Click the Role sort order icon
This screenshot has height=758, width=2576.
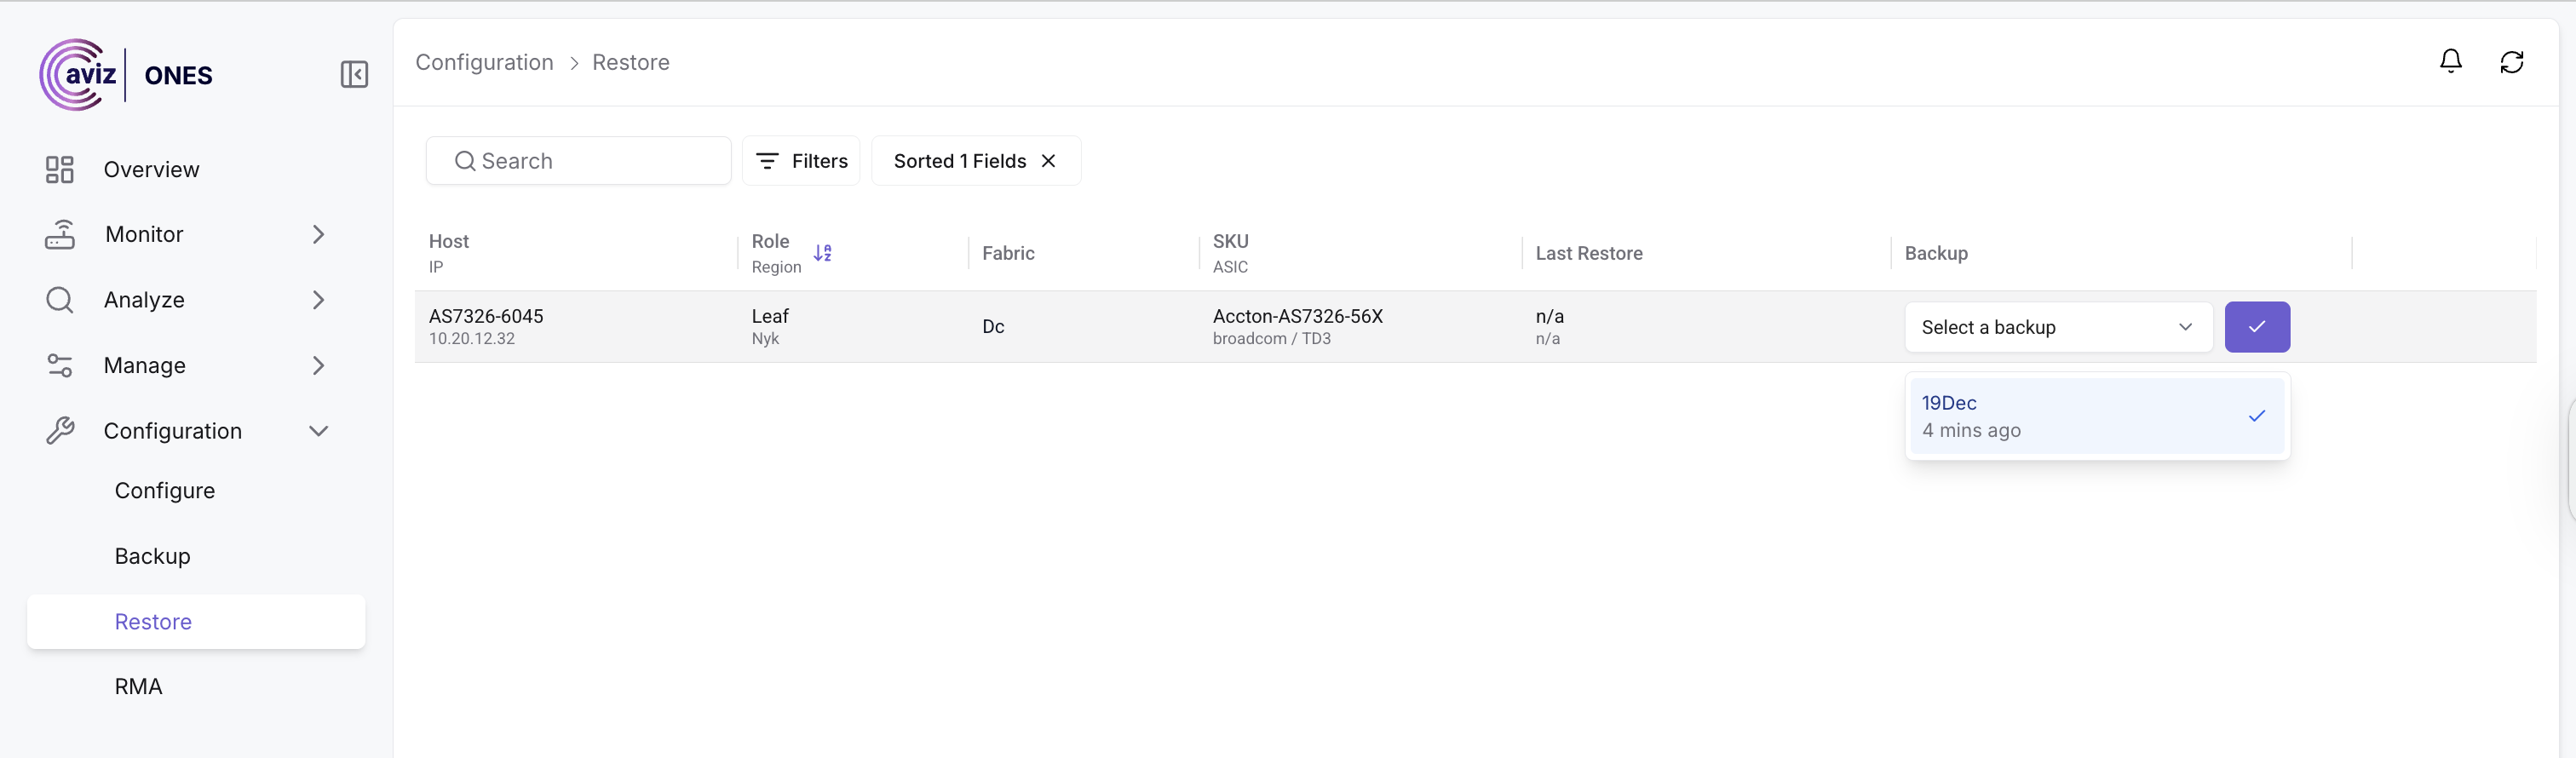click(x=822, y=253)
